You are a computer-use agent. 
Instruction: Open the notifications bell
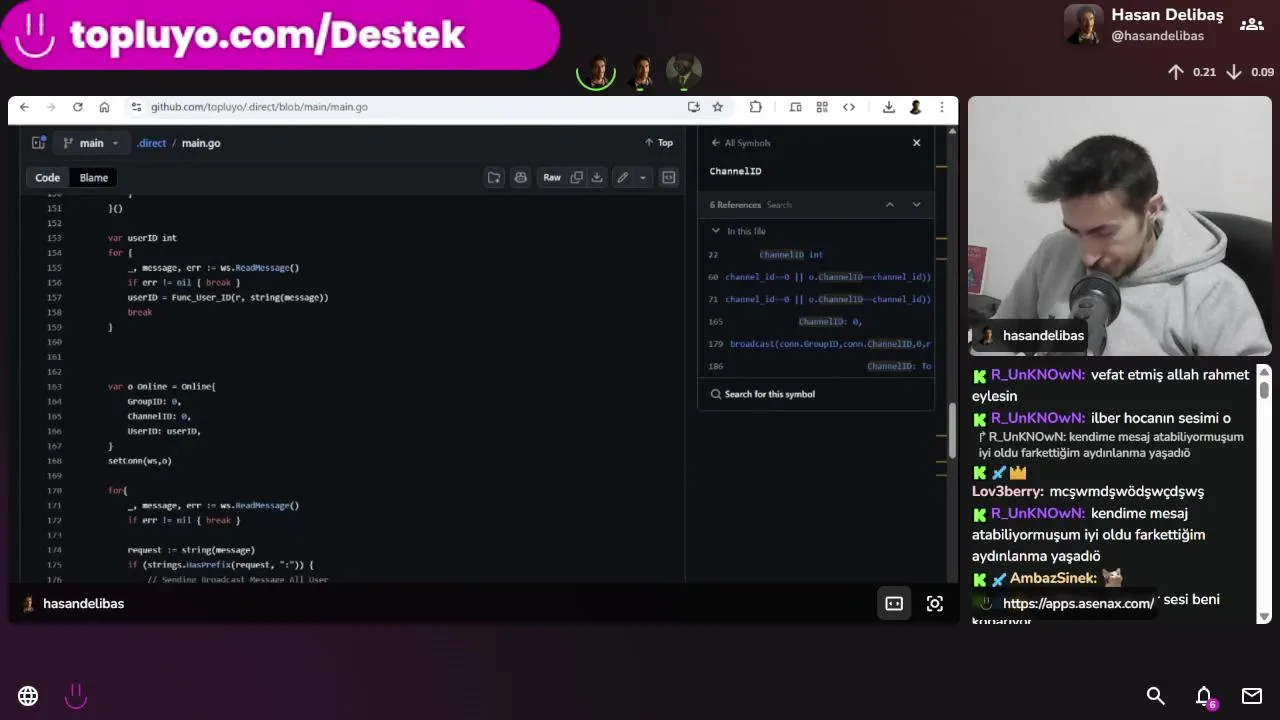point(1204,696)
